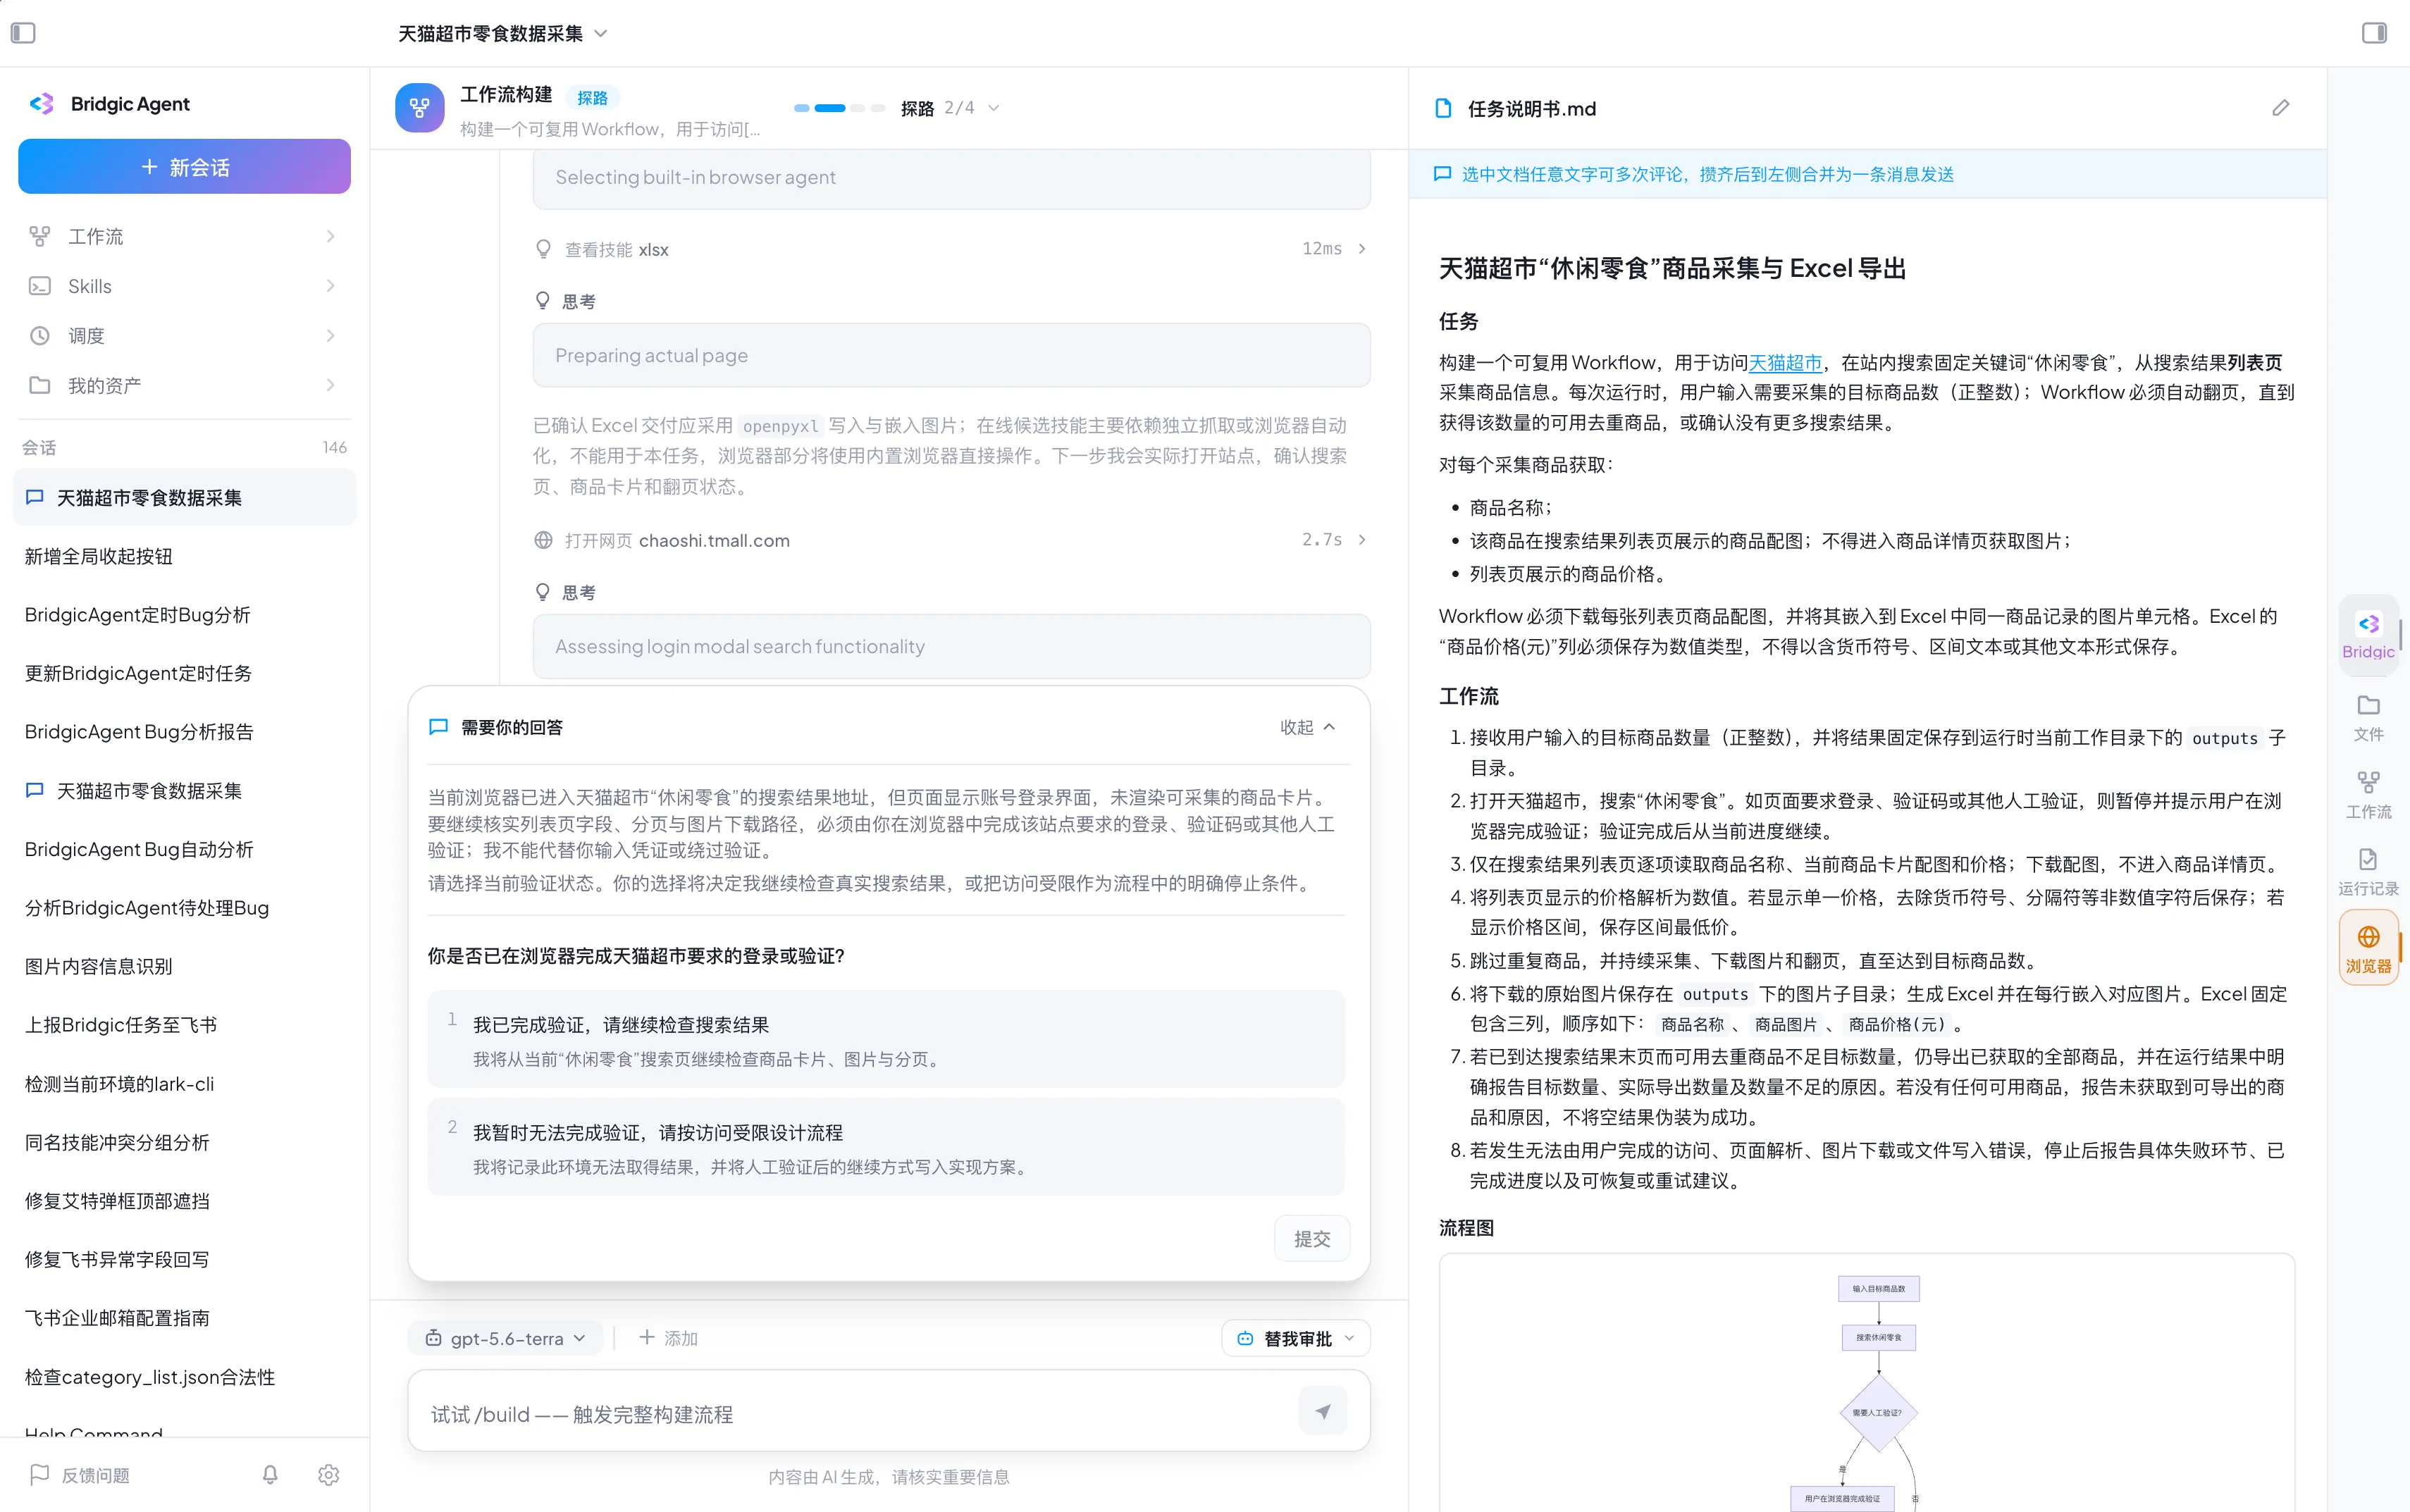This screenshot has height=1512, width=2410.
Task: Open the 工作流 tab in right rail
Action: pos(2369,795)
